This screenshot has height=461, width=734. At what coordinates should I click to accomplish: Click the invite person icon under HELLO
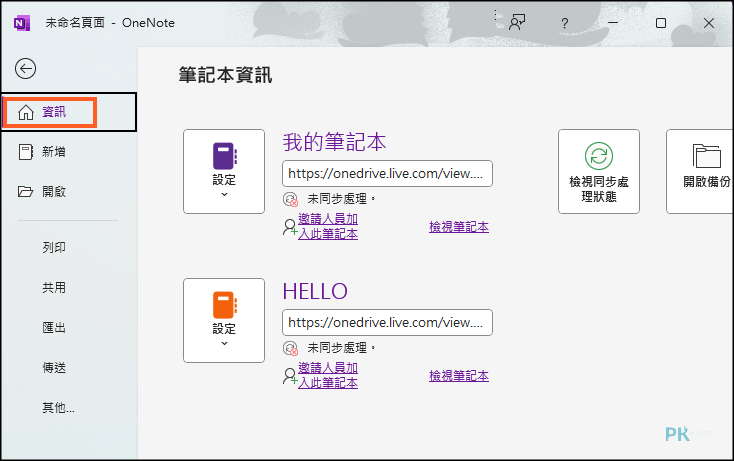(x=290, y=376)
